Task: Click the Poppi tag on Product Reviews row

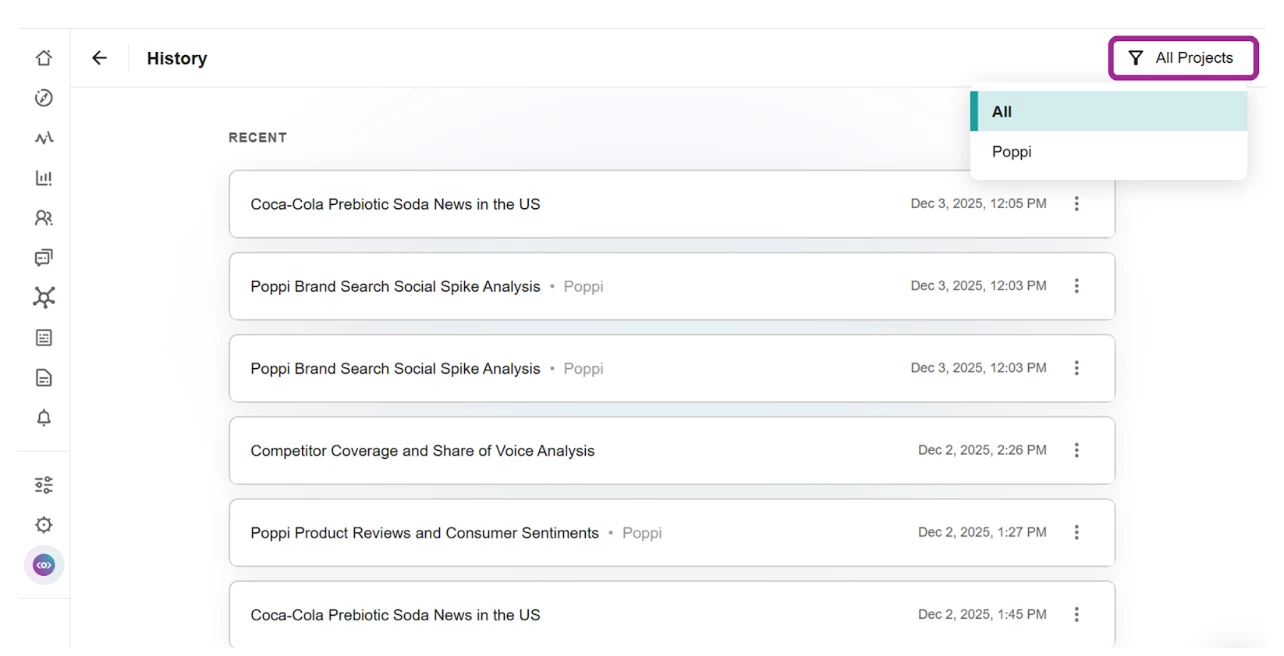Action: click(642, 533)
